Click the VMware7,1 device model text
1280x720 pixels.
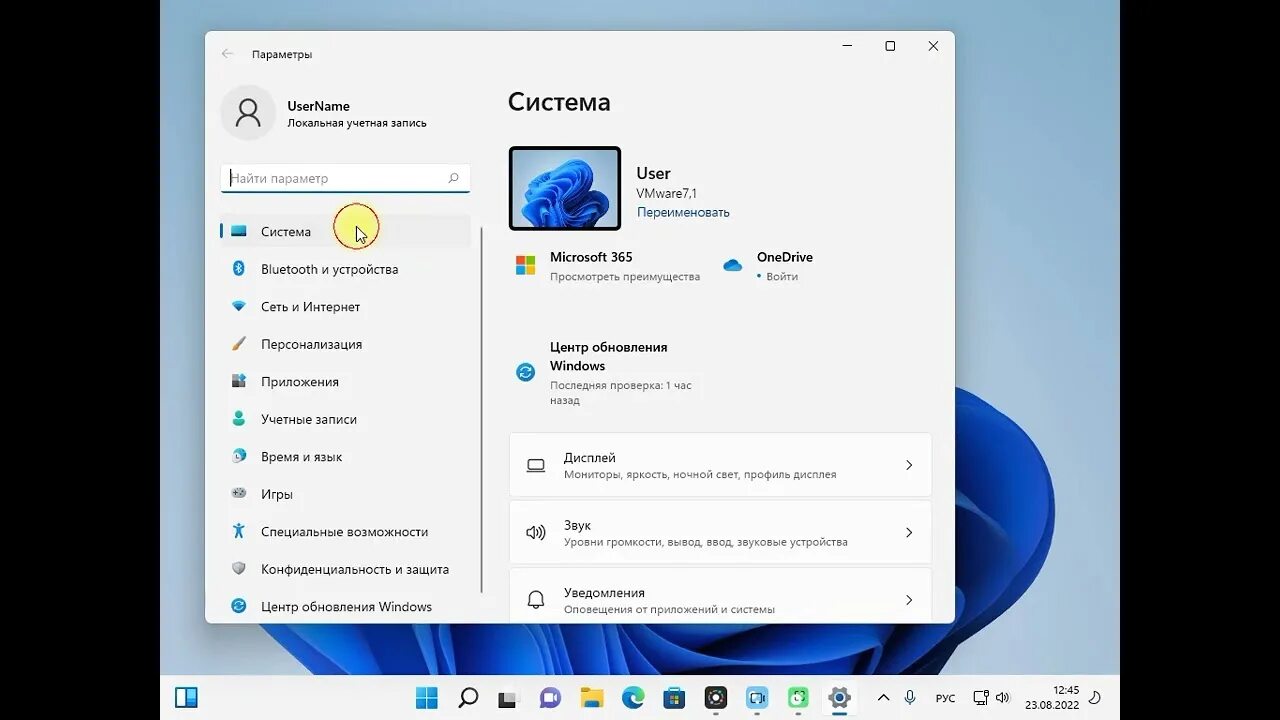click(x=667, y=193)
